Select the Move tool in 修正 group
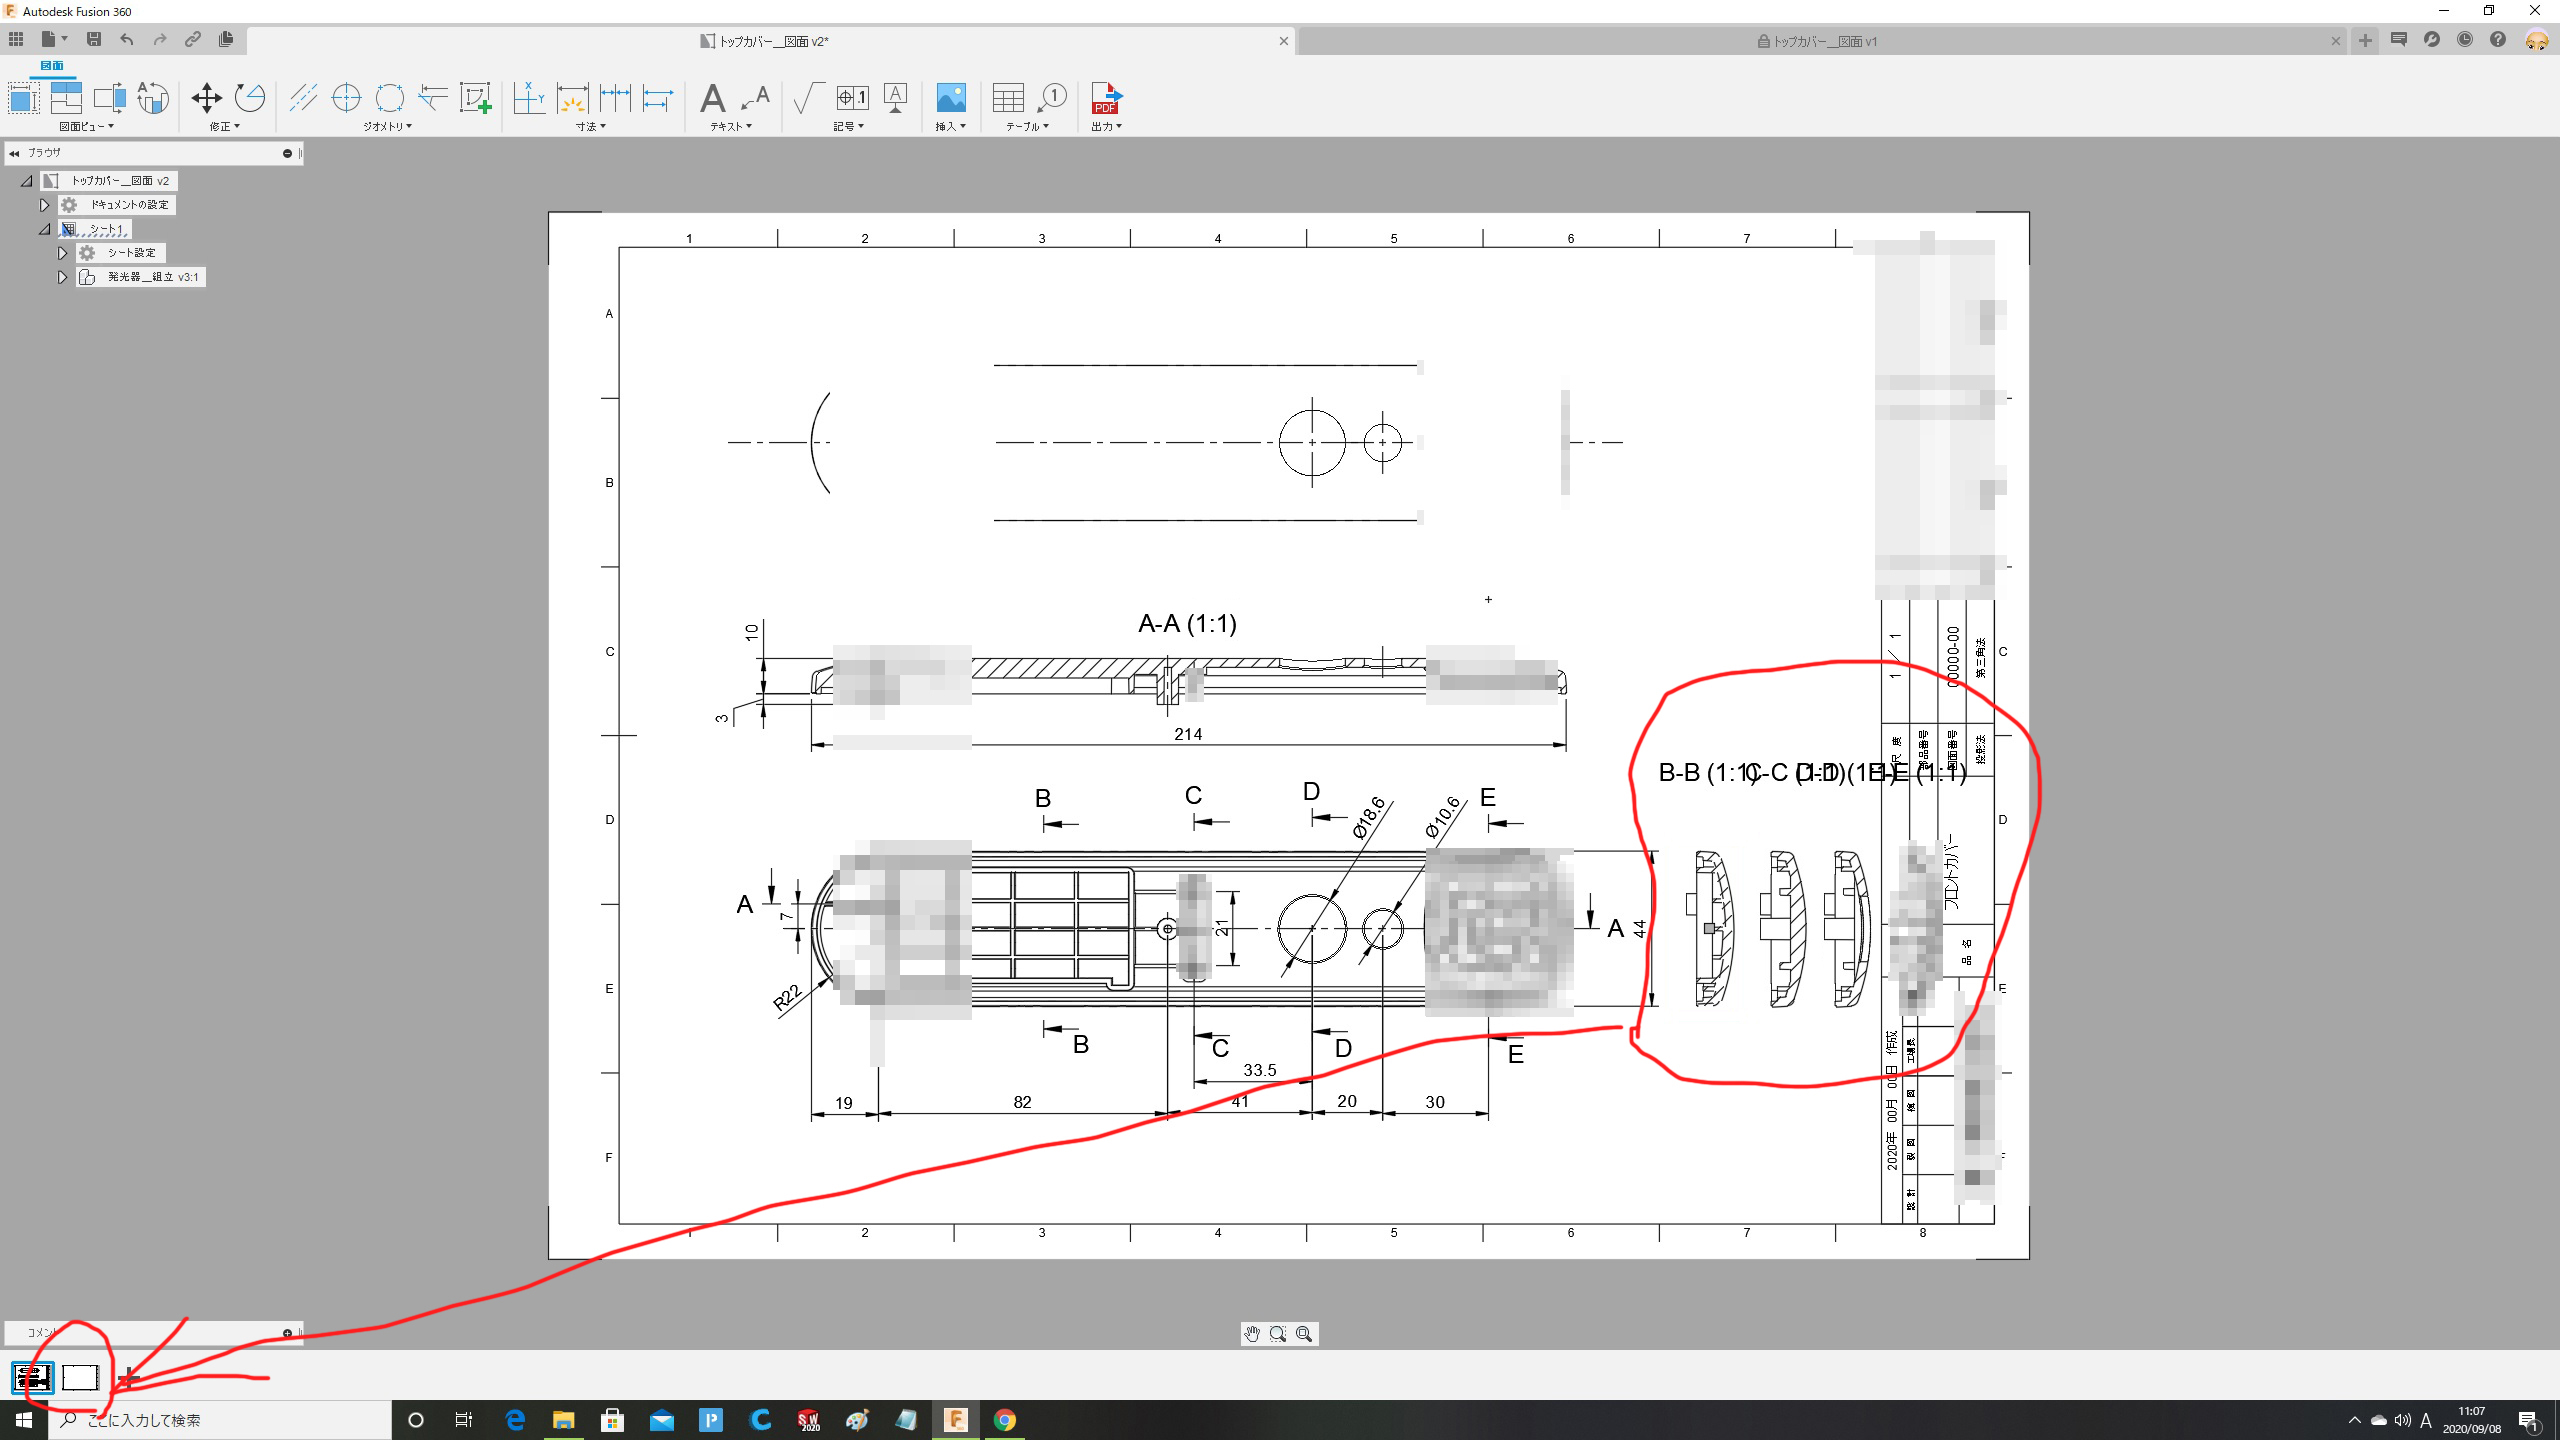This screenshot has width=2560, height=1440. point(206,98)
